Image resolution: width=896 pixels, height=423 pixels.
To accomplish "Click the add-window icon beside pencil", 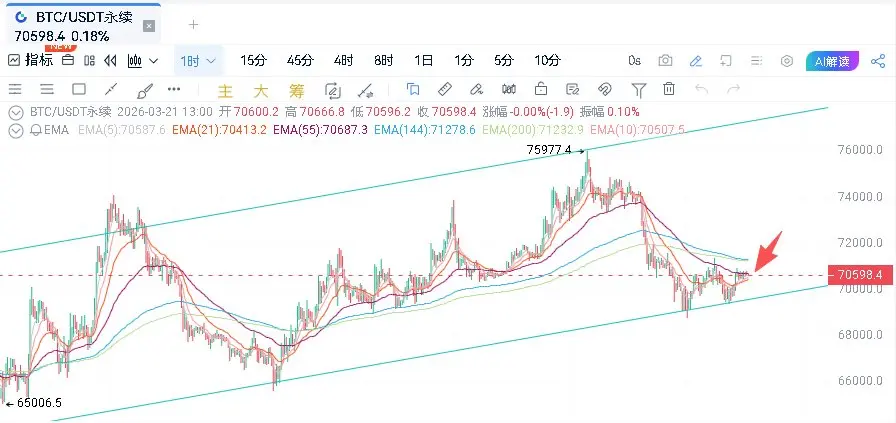I will click(x=726, y=61).
